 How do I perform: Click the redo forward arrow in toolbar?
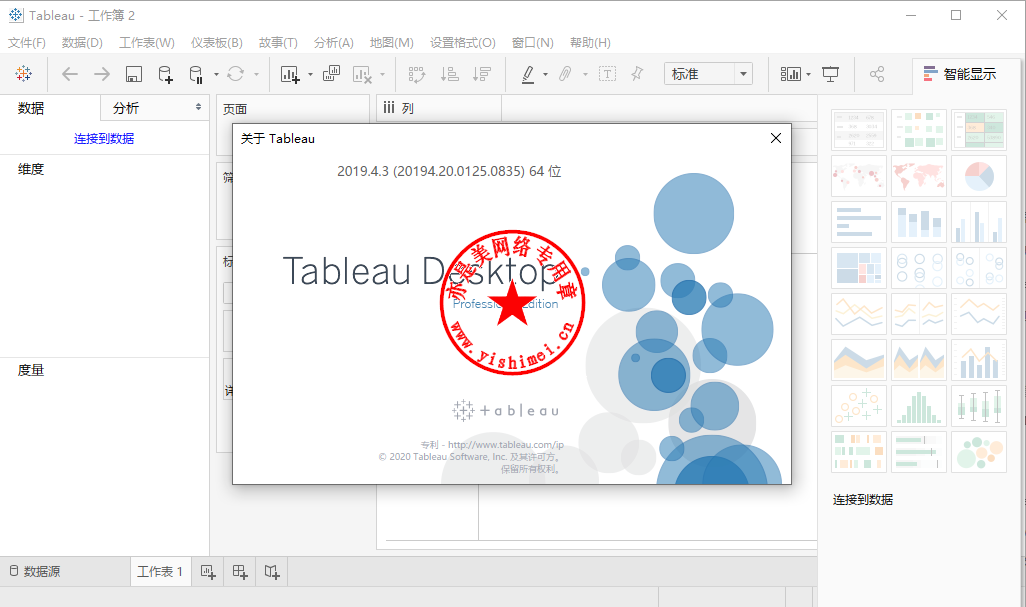click(x=101, y=74)
